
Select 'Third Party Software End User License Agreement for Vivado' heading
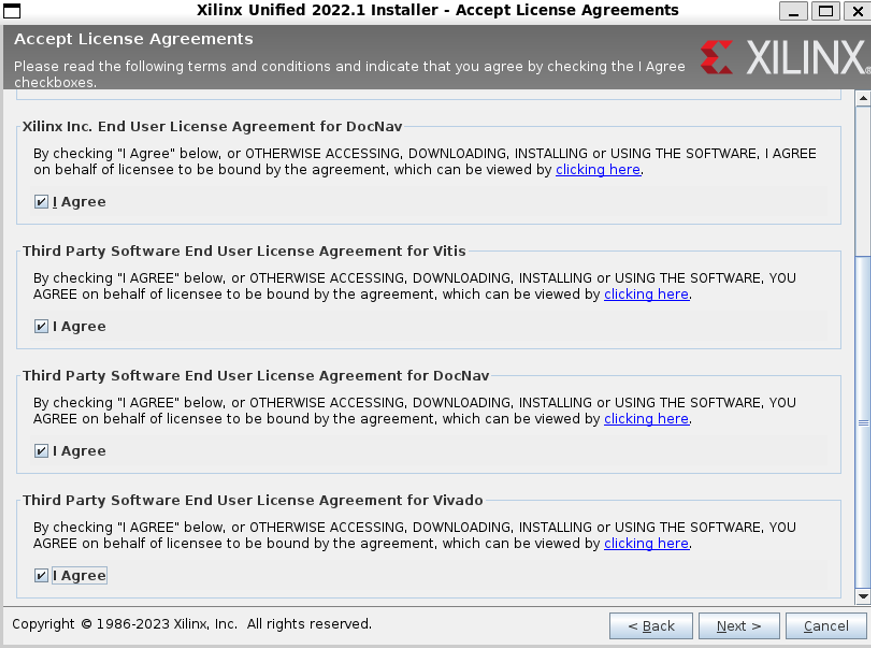coord(253,500)
